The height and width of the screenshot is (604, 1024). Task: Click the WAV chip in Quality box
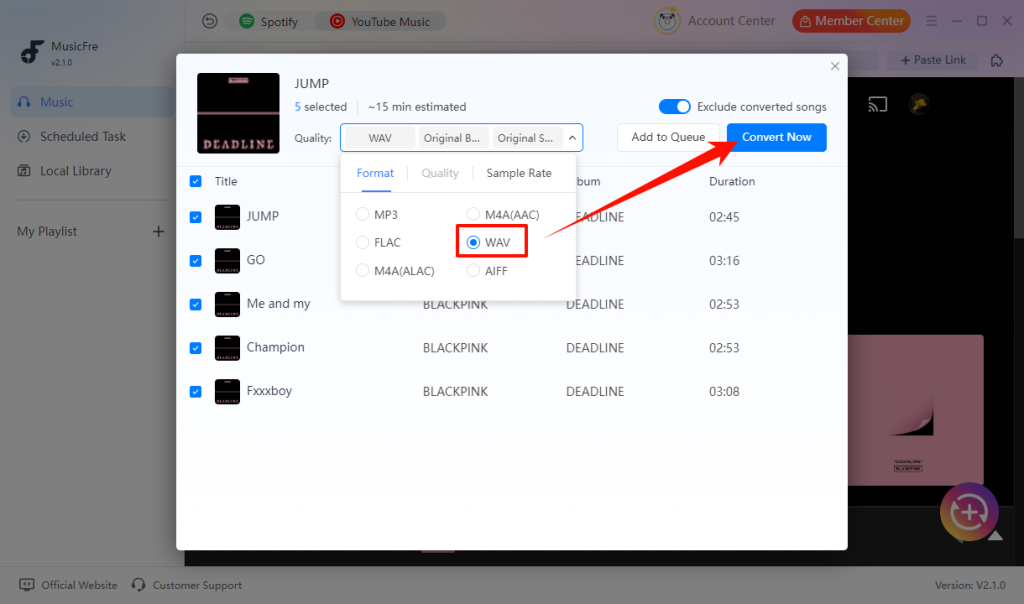[379, 138]
